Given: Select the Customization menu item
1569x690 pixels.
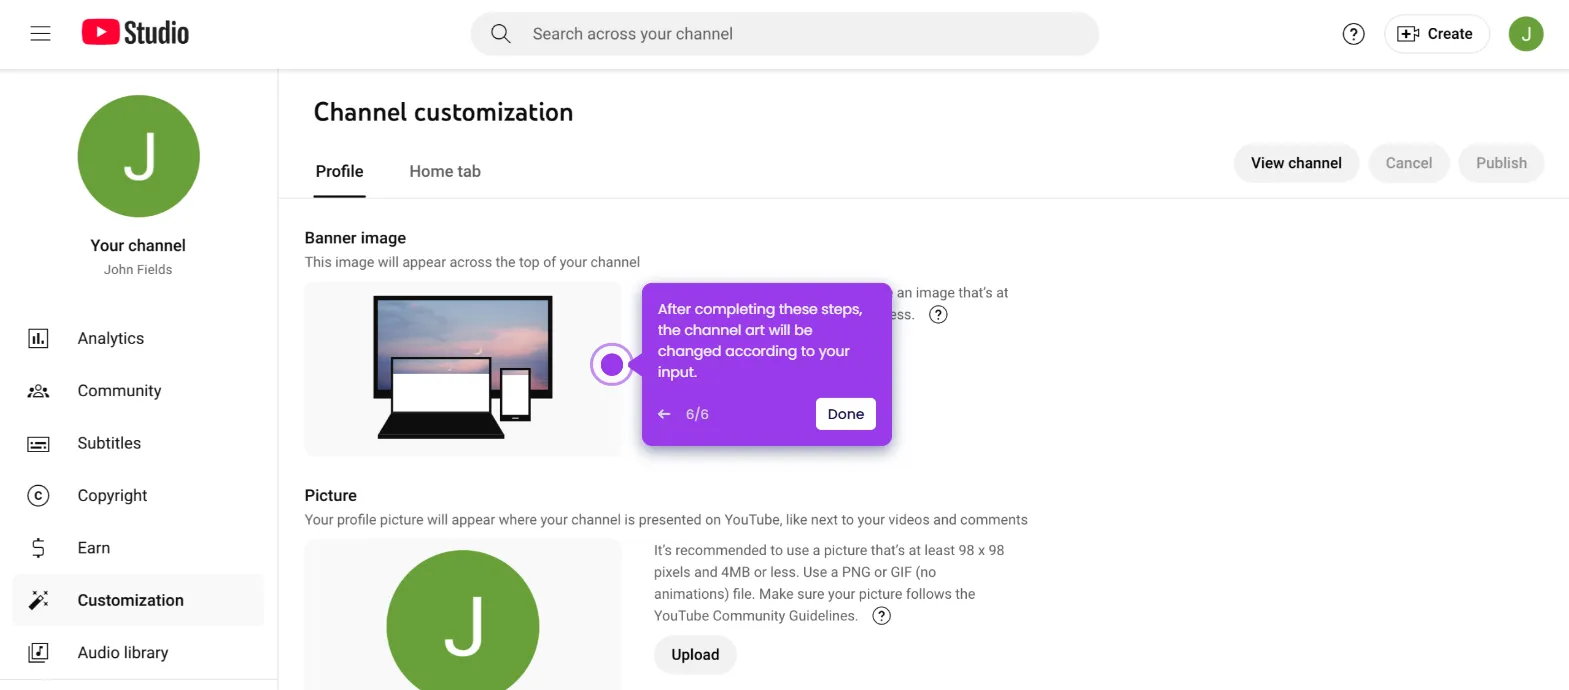Looking at the screenshot, I should pyautogui.click(x=138, y=600).
